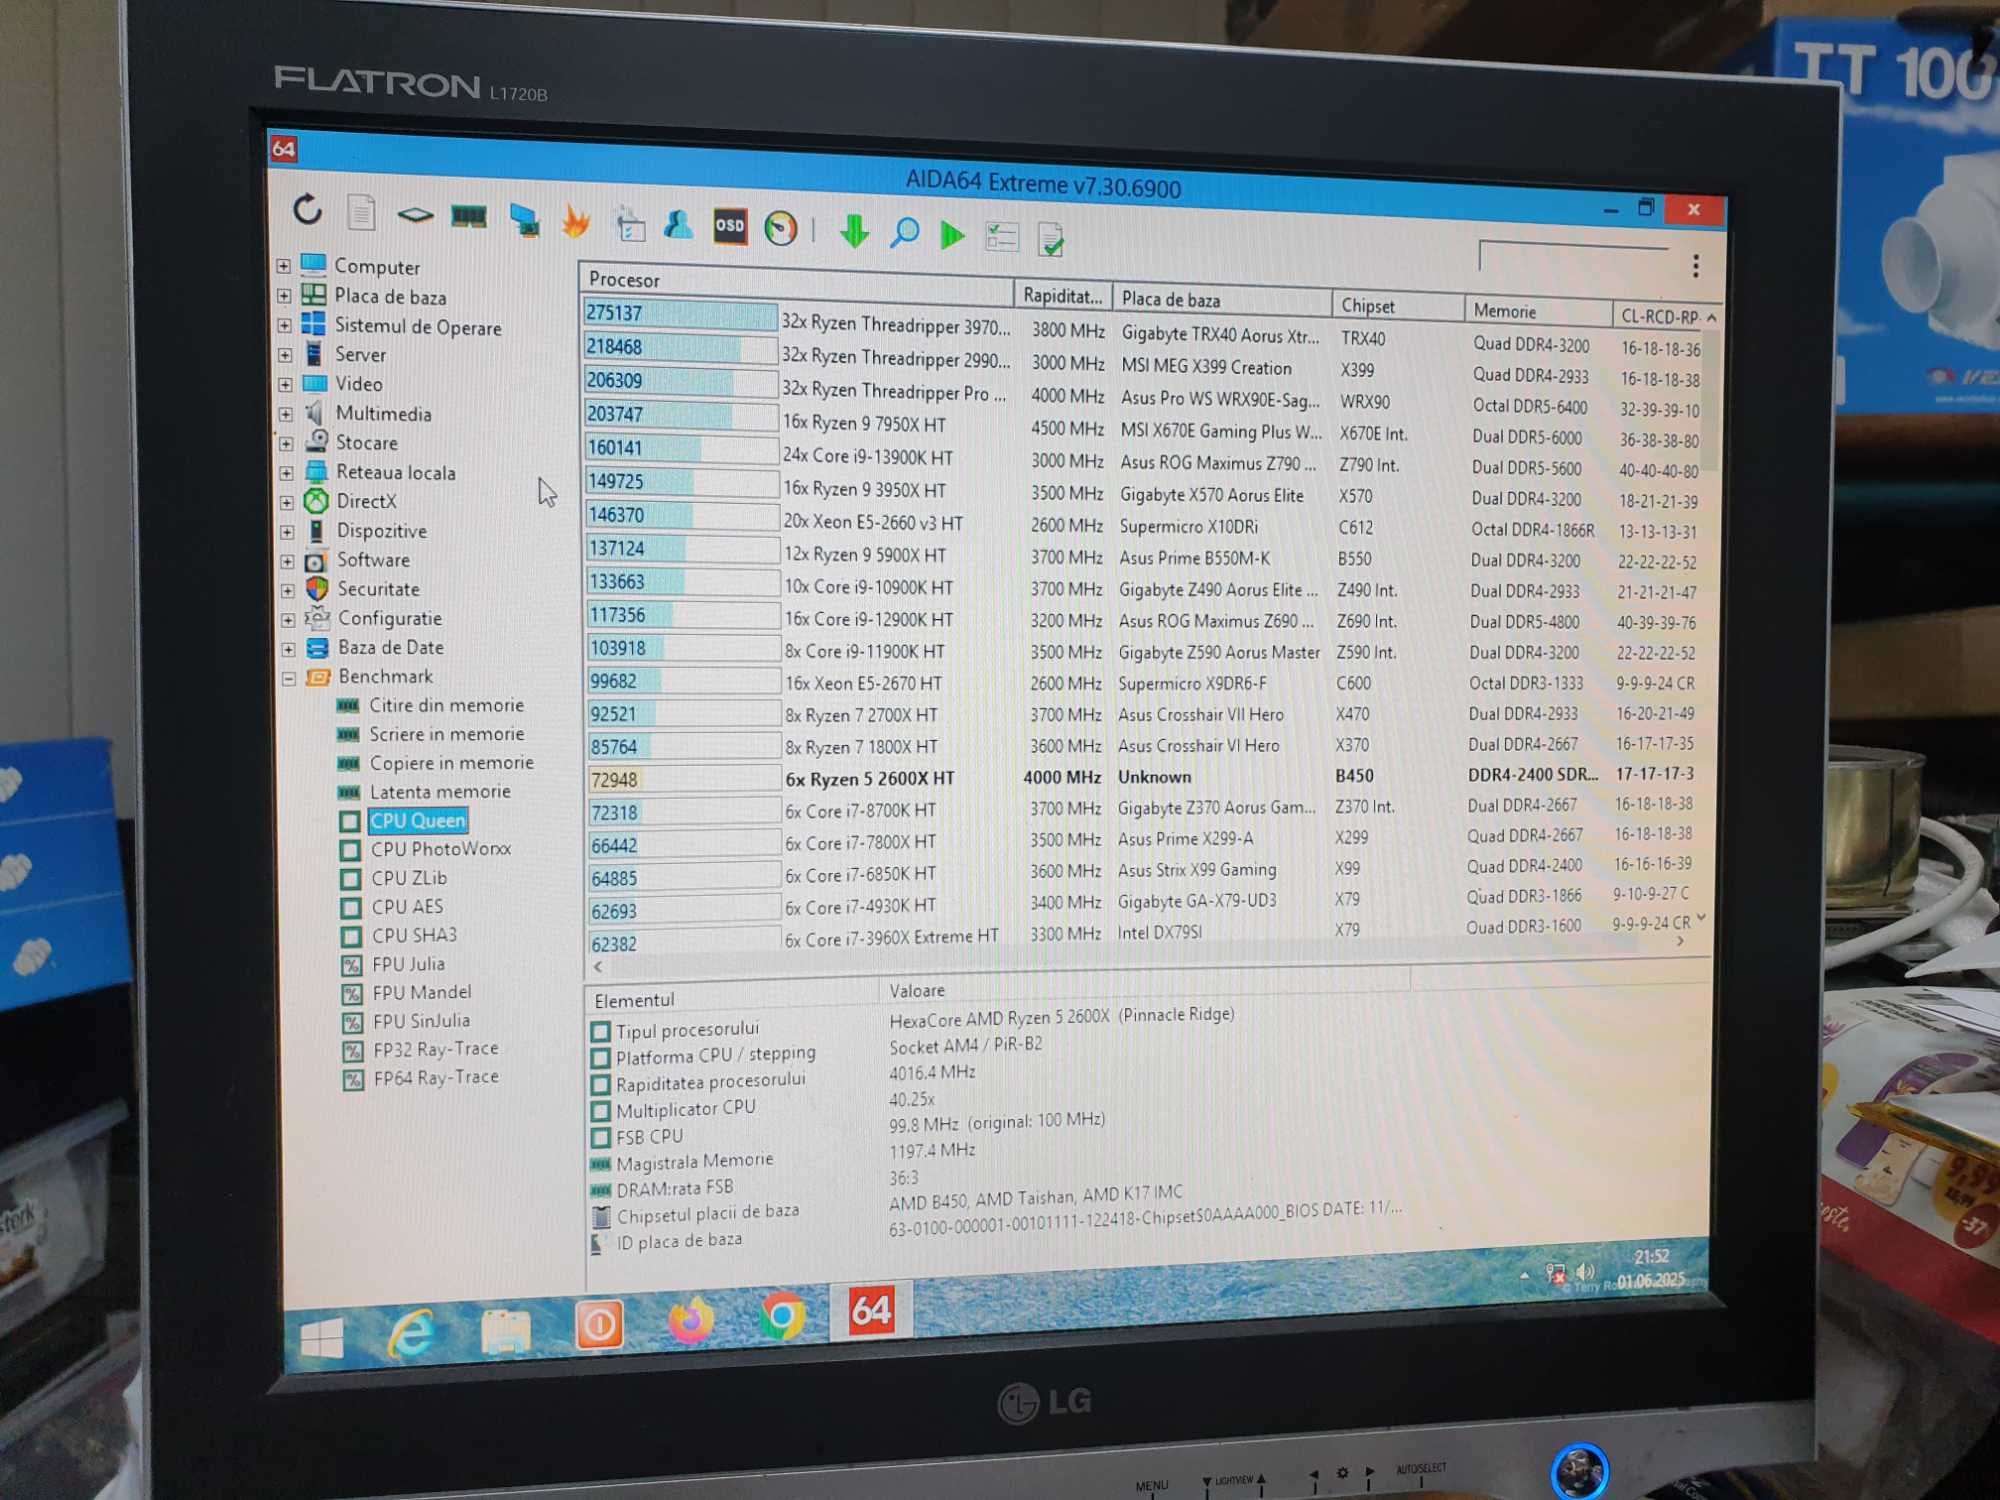Expand the Placa de baza node
This screenshot has width=2000, height=1500.
pos(284,296)
